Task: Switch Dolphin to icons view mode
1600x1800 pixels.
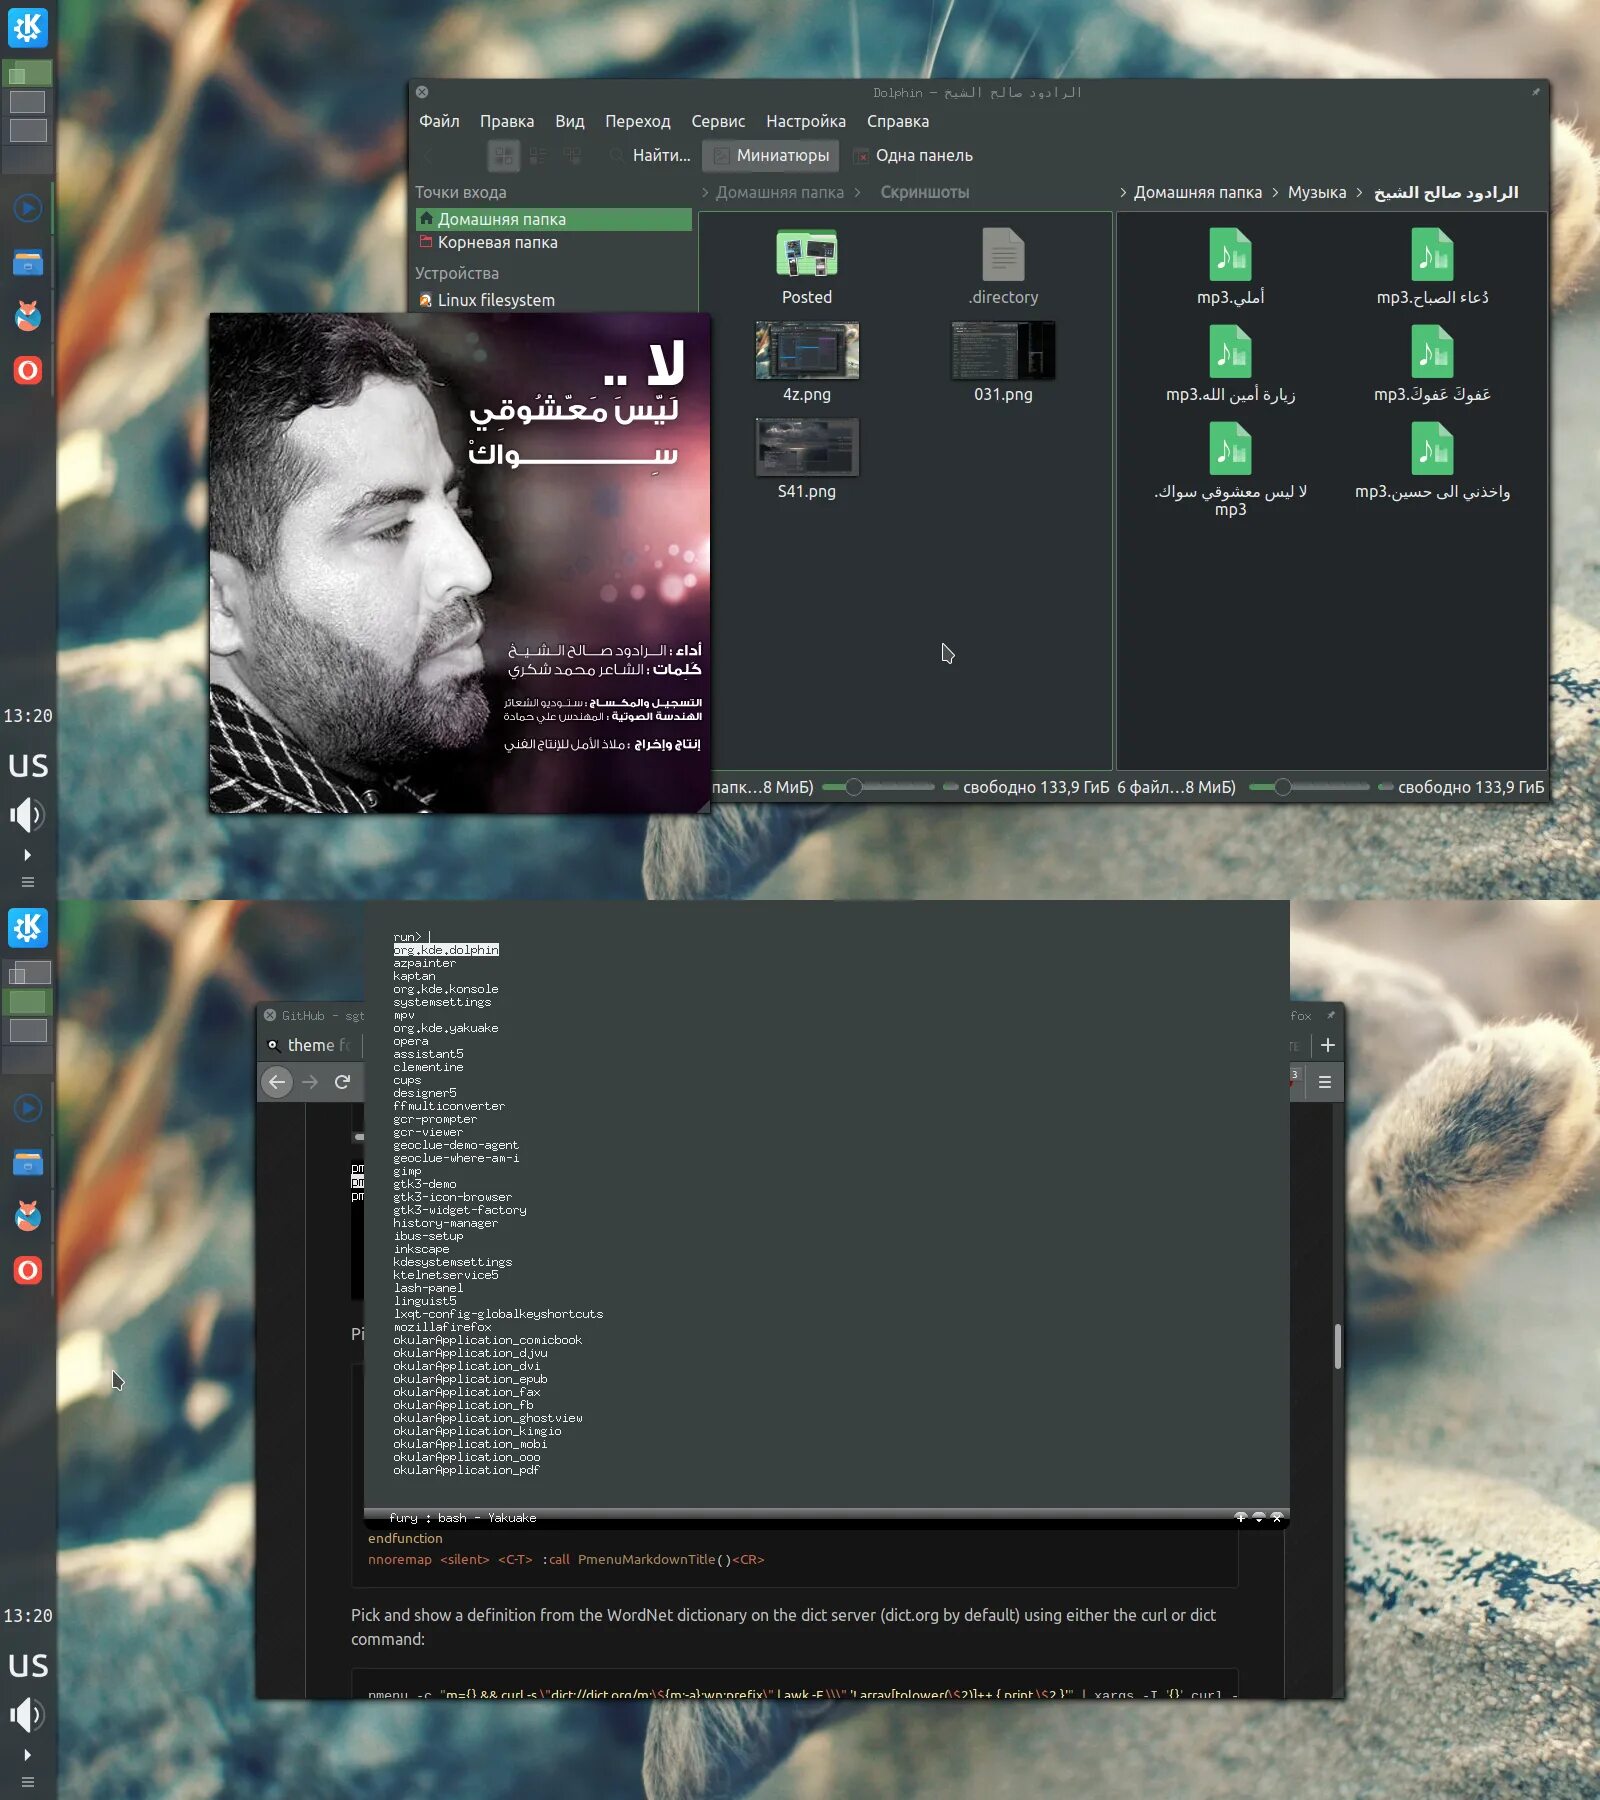Action: pyautogui.click(x=503, y=155)
